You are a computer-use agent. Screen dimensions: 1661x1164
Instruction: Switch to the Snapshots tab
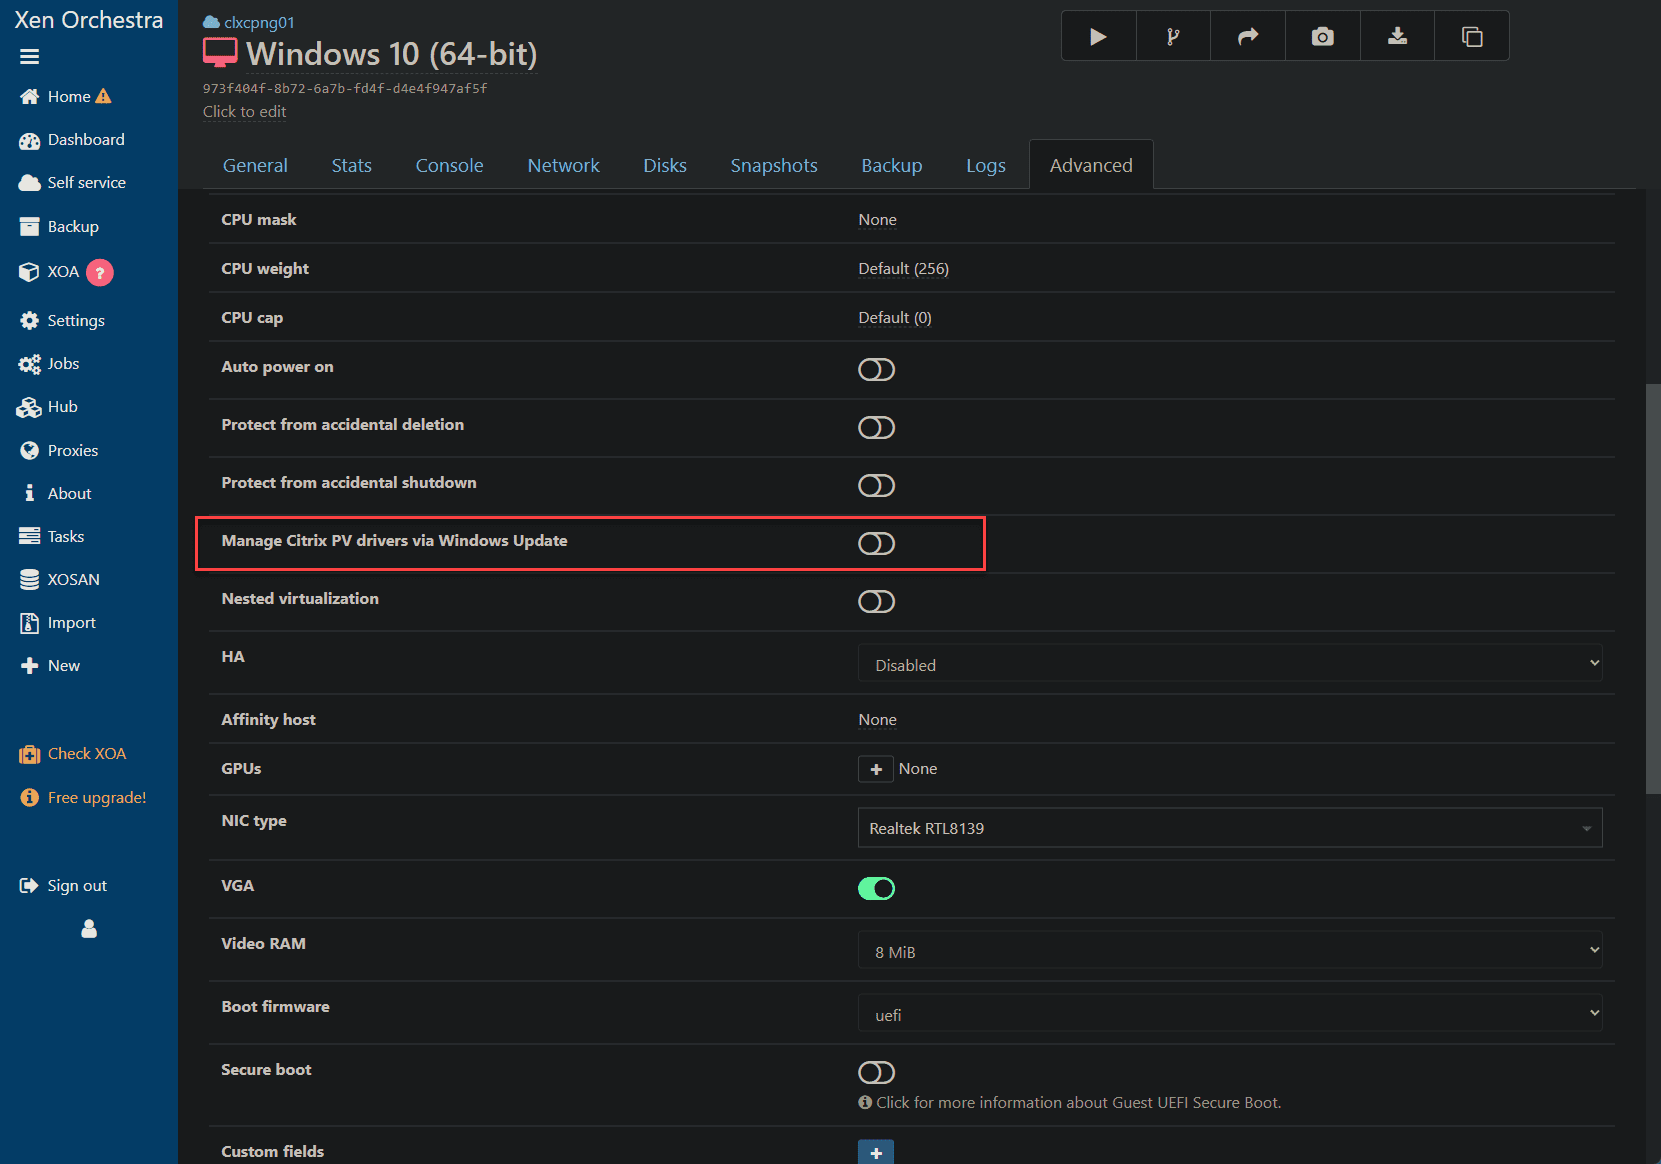(774, 166)
